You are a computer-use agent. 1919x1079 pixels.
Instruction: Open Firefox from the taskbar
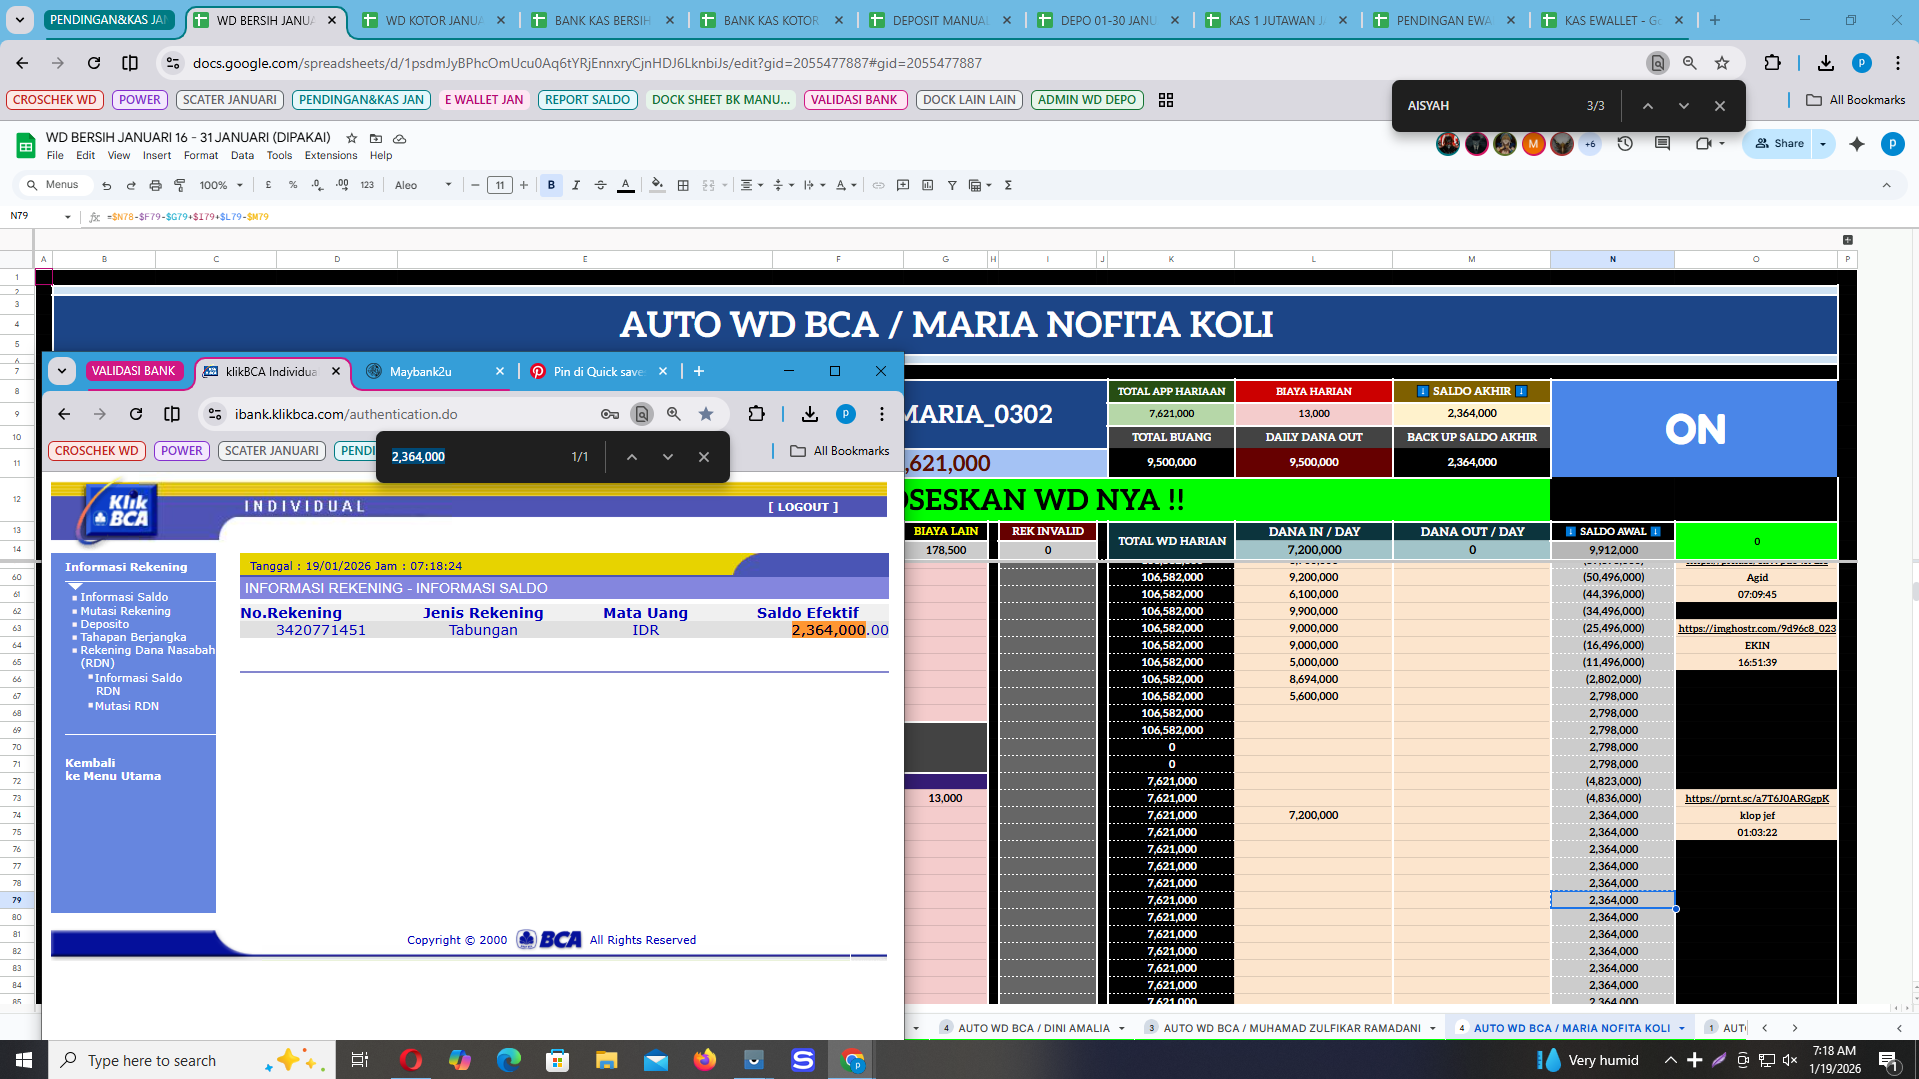tap(705, 1060)
